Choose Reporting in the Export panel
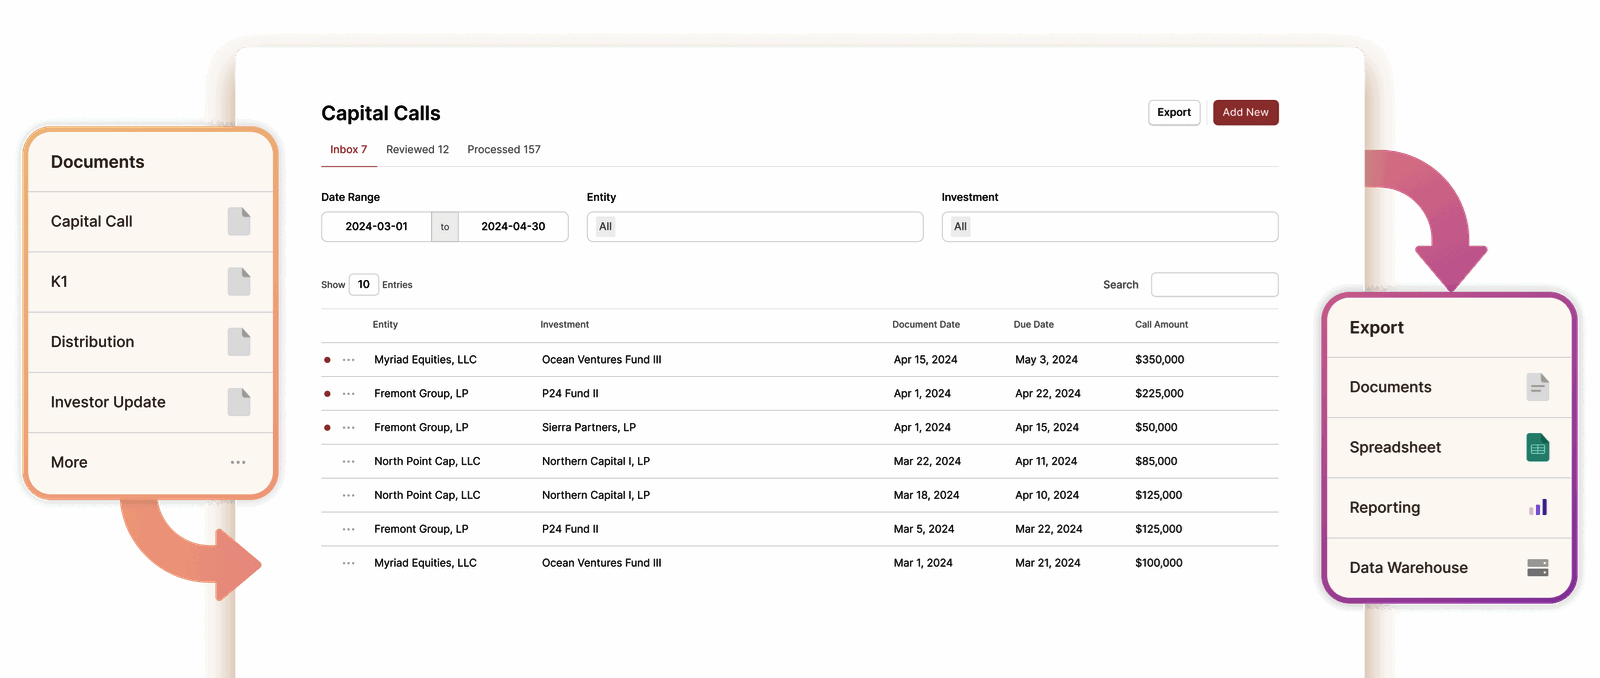Image resolution: width=1600 pixels, height=678 pixels. (1449, 508)
